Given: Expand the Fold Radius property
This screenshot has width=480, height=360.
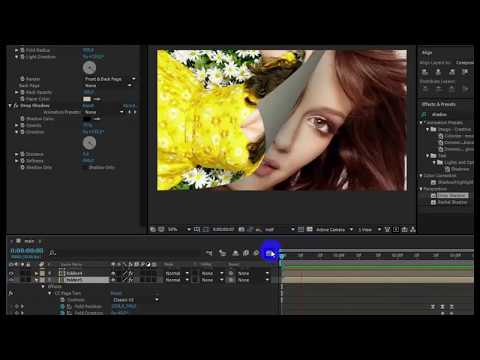Looking at the screenshot, I should [x=16, y=50].
